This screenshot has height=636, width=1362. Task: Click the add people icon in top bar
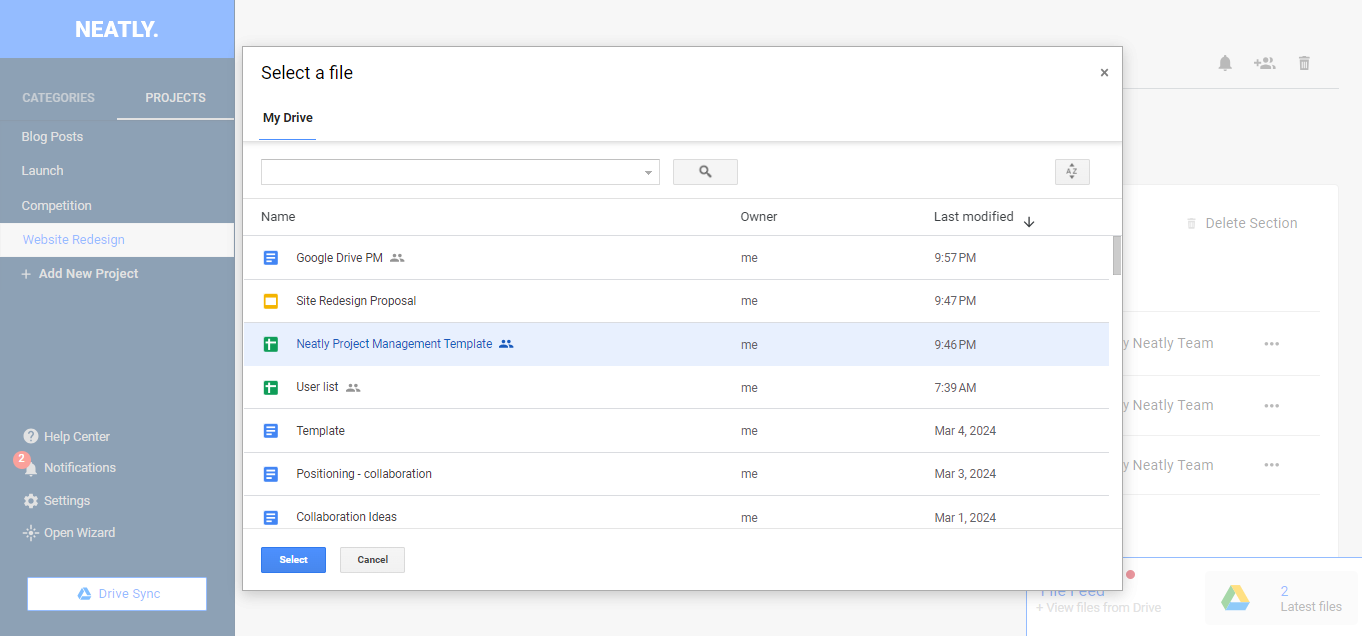point(1264,63)
